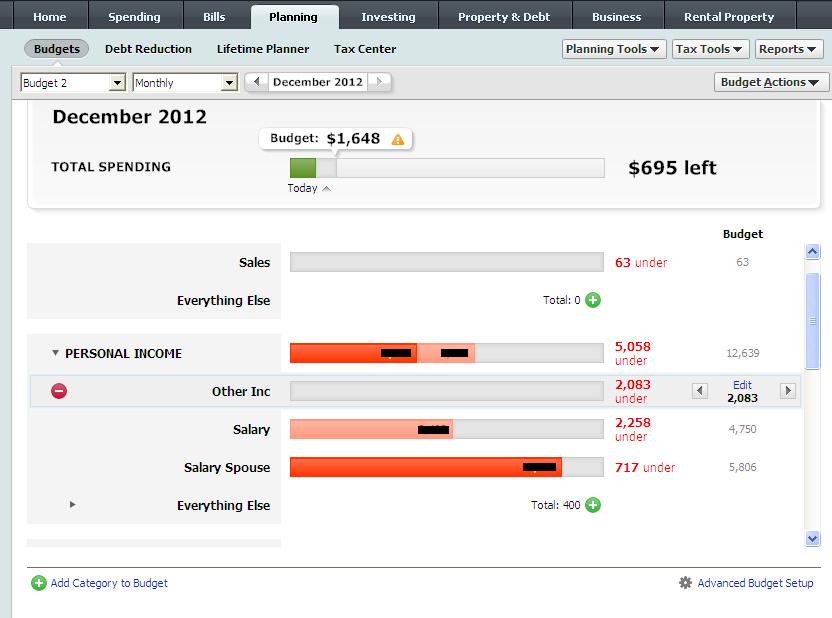Open the Budget Actions menu
The height and width of the screenshot is (618, 832).
[770, 82]
